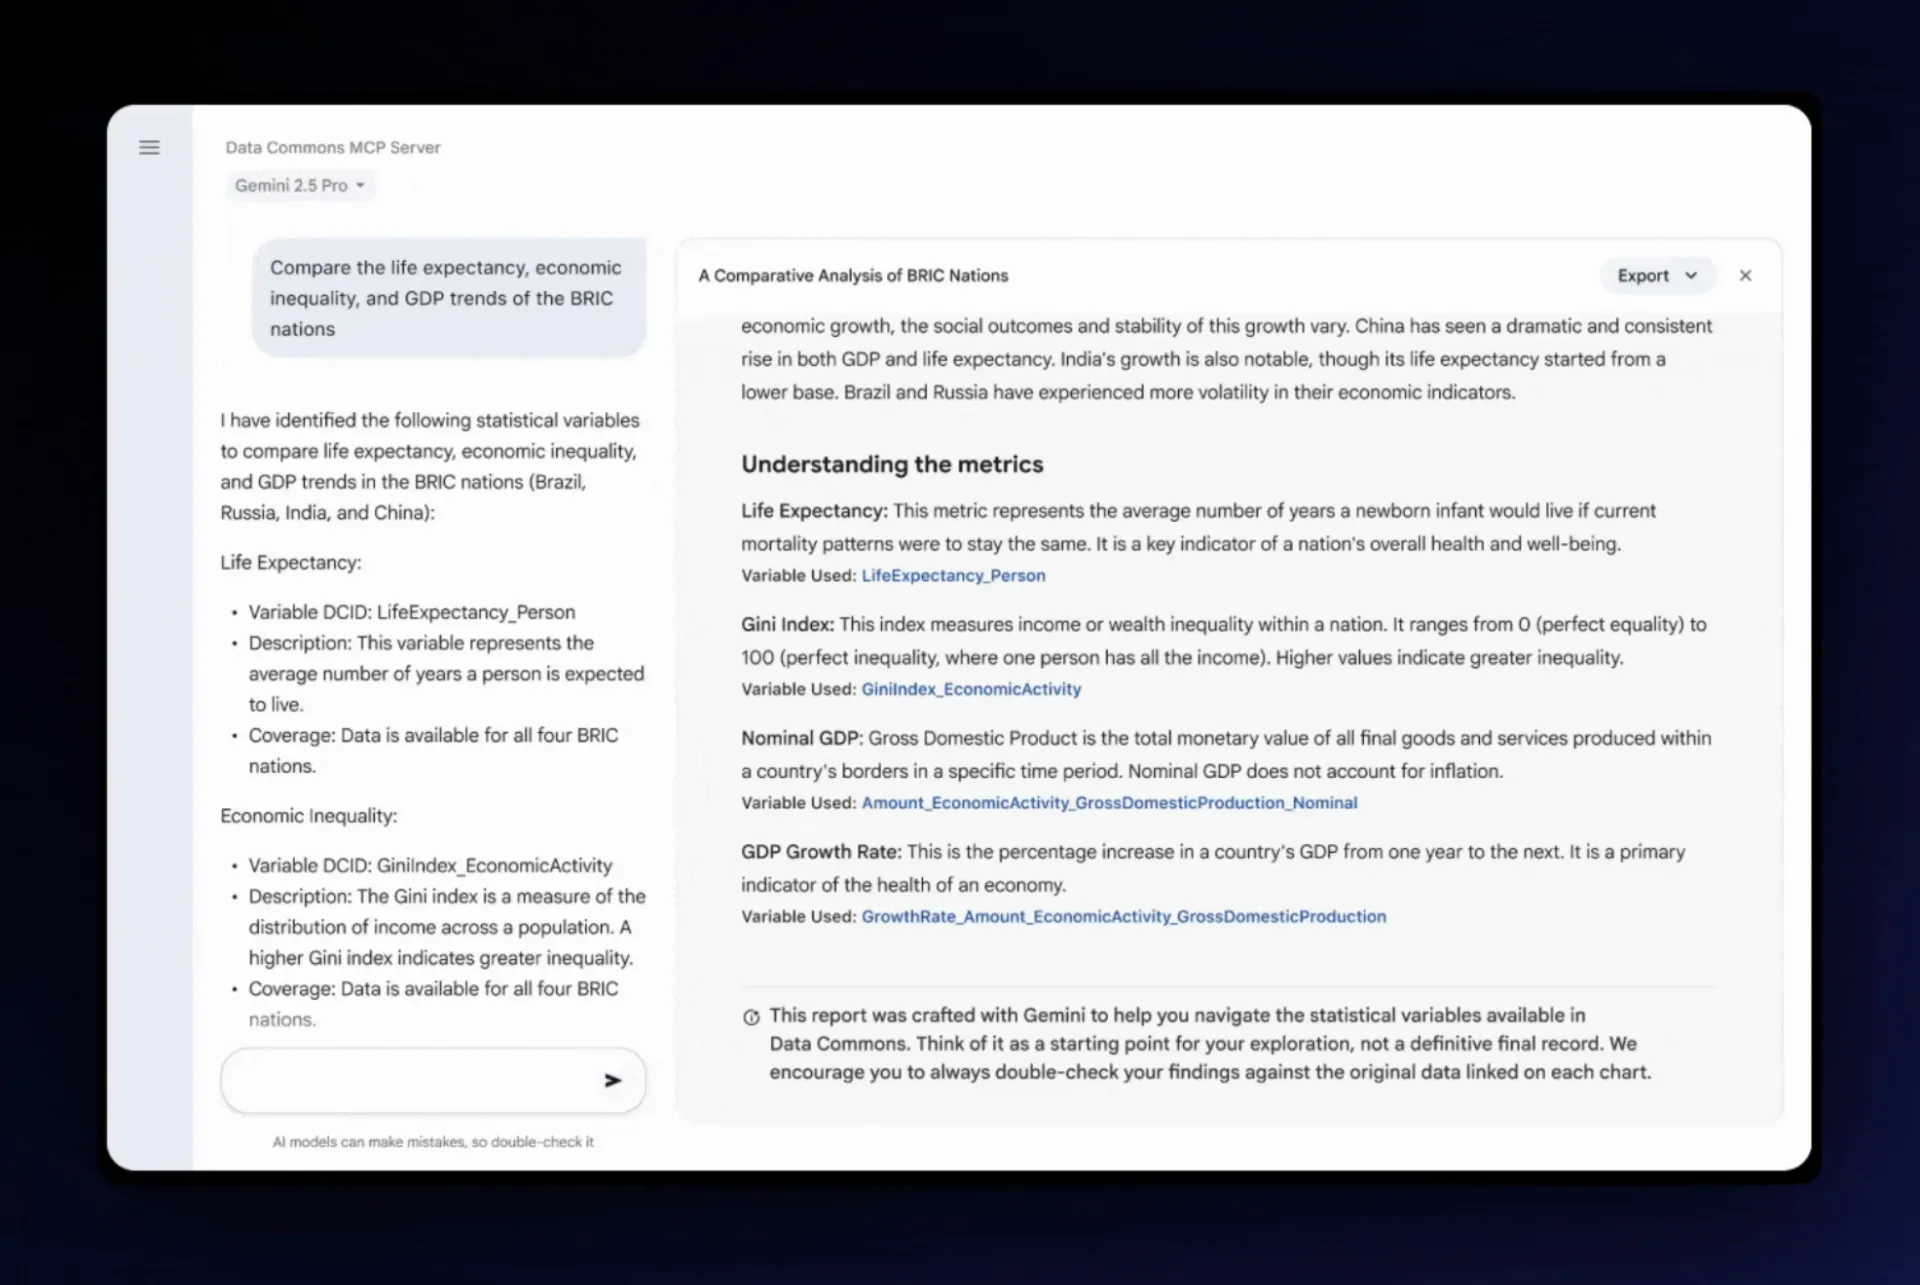Open the LifeExpectancy_Person variable link
Viewport: 1920px width, 1285px height.
point(953,575)
